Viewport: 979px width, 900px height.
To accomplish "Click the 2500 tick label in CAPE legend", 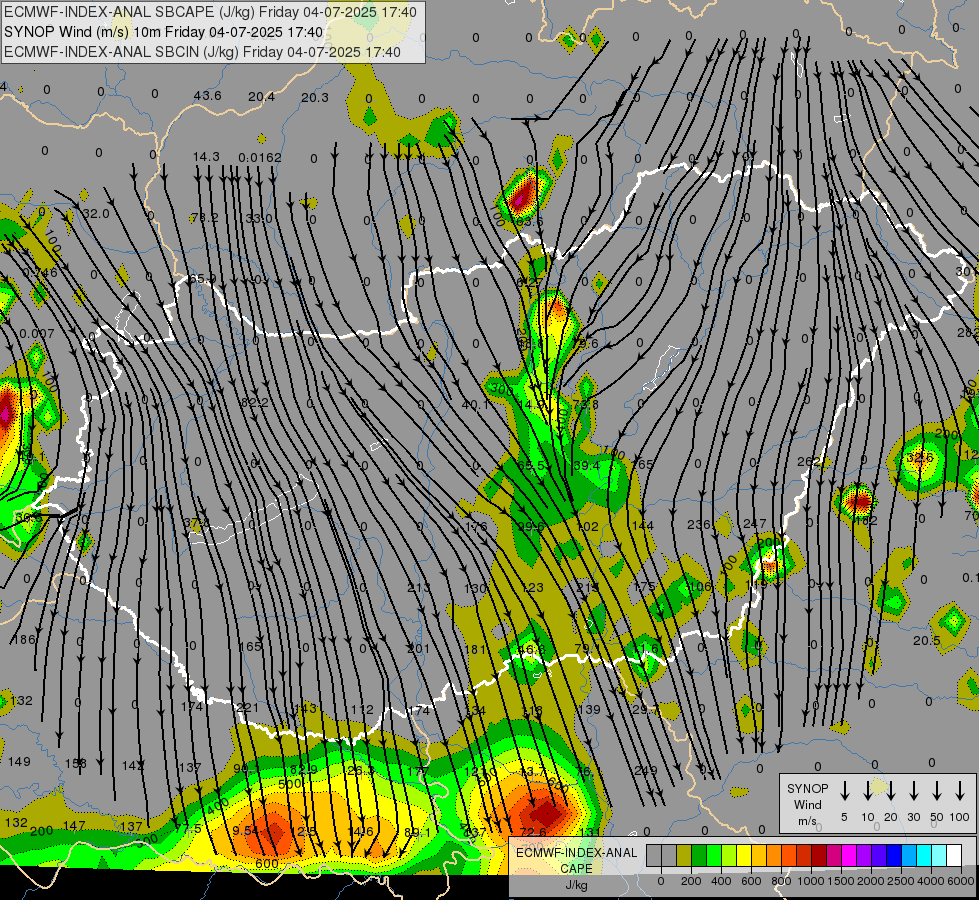I will 901,881.
